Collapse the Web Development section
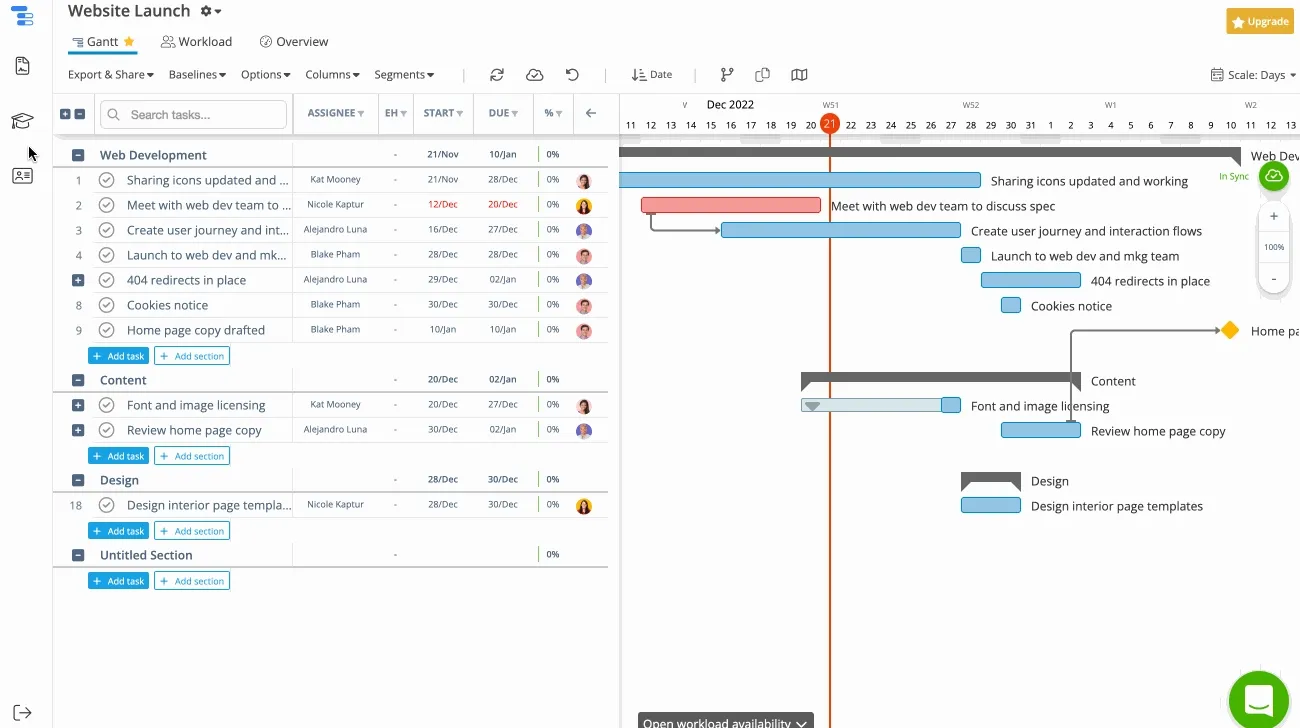Image resolution: width=1300 pixels, height=728 pixels. click(x=78, y=155)
